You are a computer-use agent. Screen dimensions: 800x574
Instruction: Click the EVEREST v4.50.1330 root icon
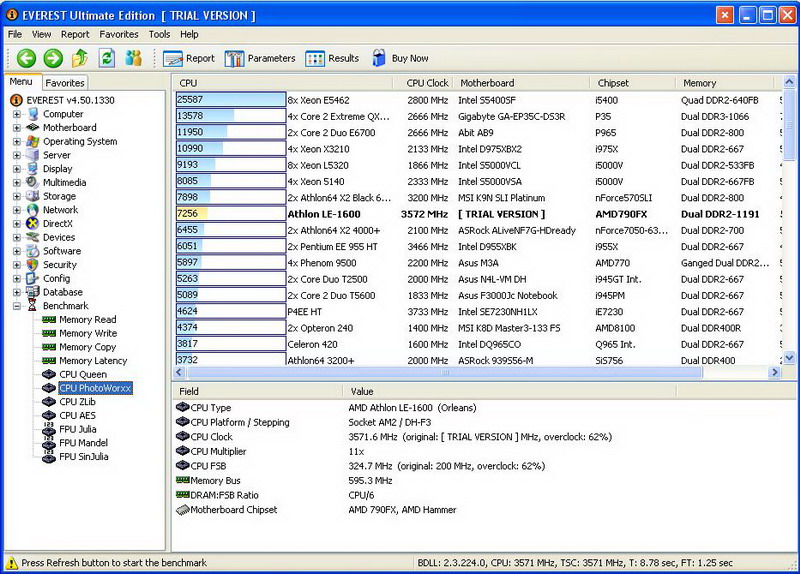pyautogui.click(x=16, y=100)
